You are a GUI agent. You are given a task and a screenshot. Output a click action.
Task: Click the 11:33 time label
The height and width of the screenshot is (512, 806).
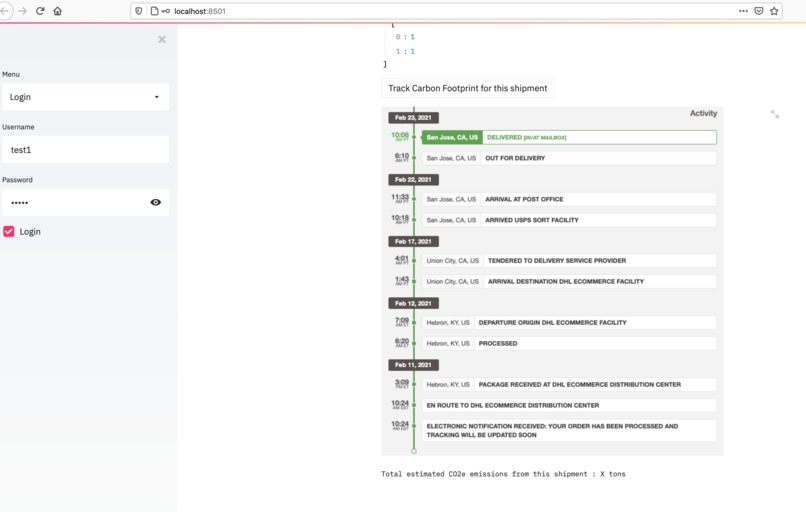point(400,198)
